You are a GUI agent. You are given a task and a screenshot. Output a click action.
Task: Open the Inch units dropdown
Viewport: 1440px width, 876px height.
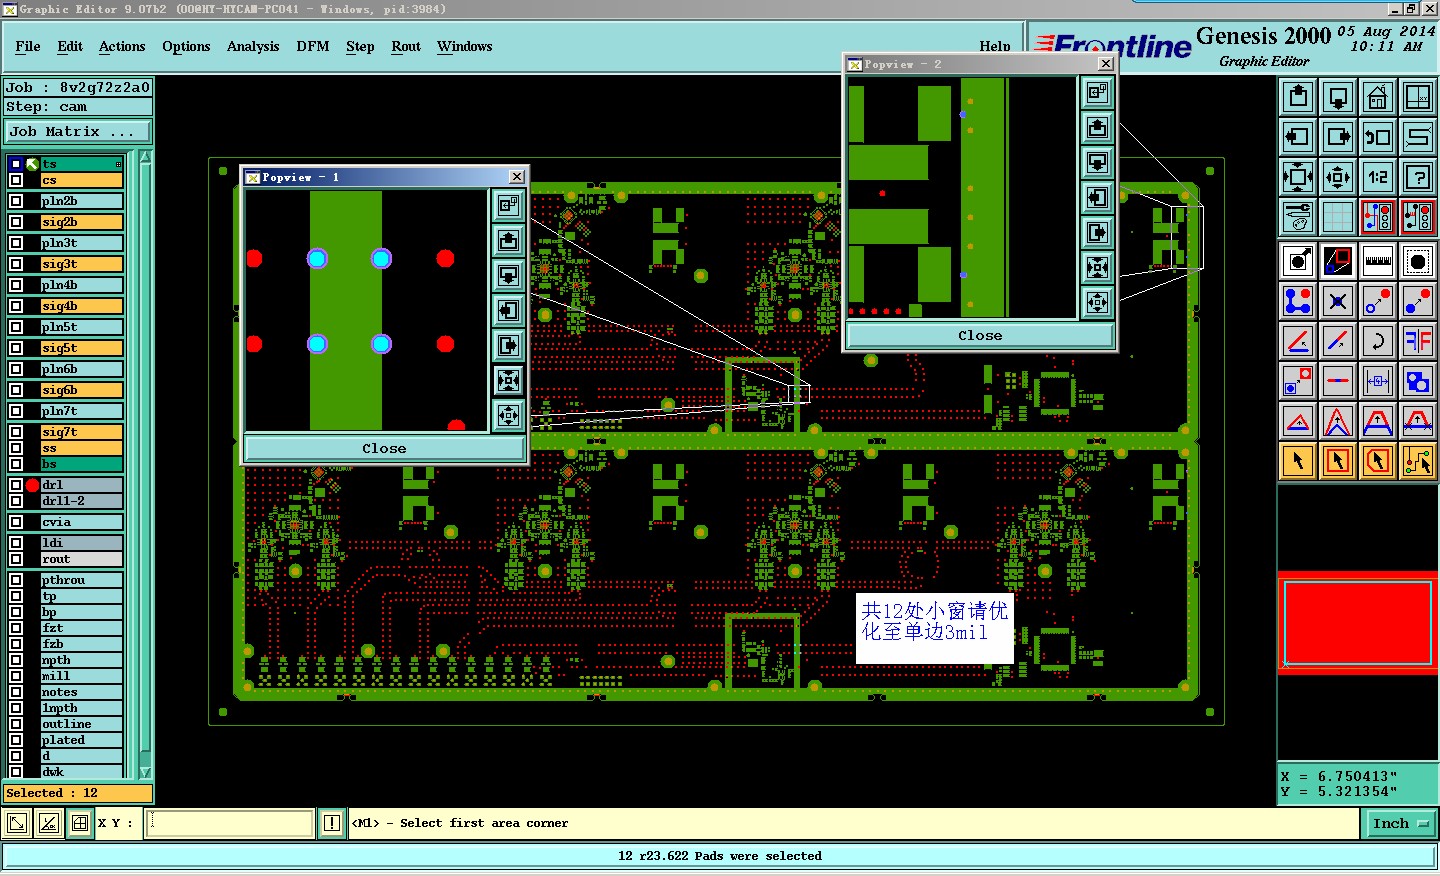click(x=1400, y=823)
